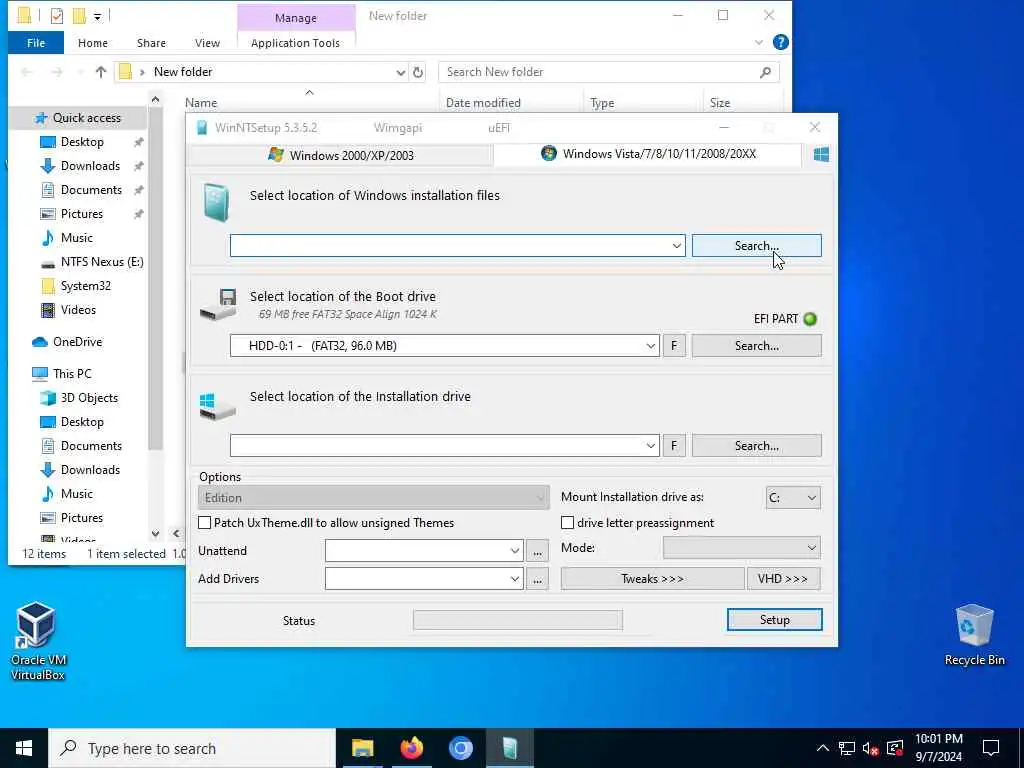The height and width of the screenshot is (768, 1024).
Task: Click the Explorer help question mark icon
Action: click(x=780, y=42)
